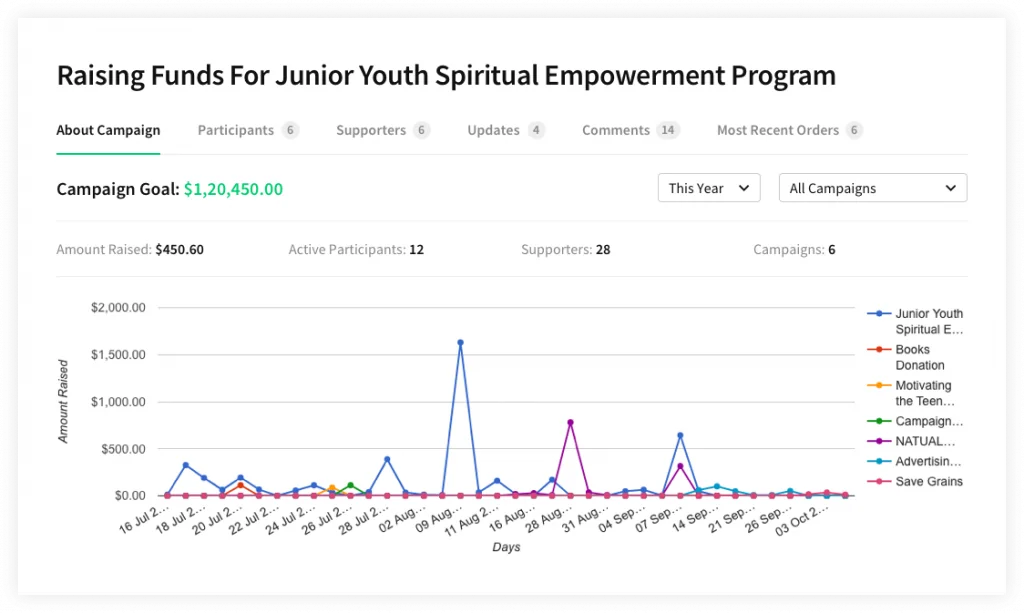Viewport: 1024px width, 613px height.
Task: Click the $1,500 peak data point in August
Action: coord(460,343)
